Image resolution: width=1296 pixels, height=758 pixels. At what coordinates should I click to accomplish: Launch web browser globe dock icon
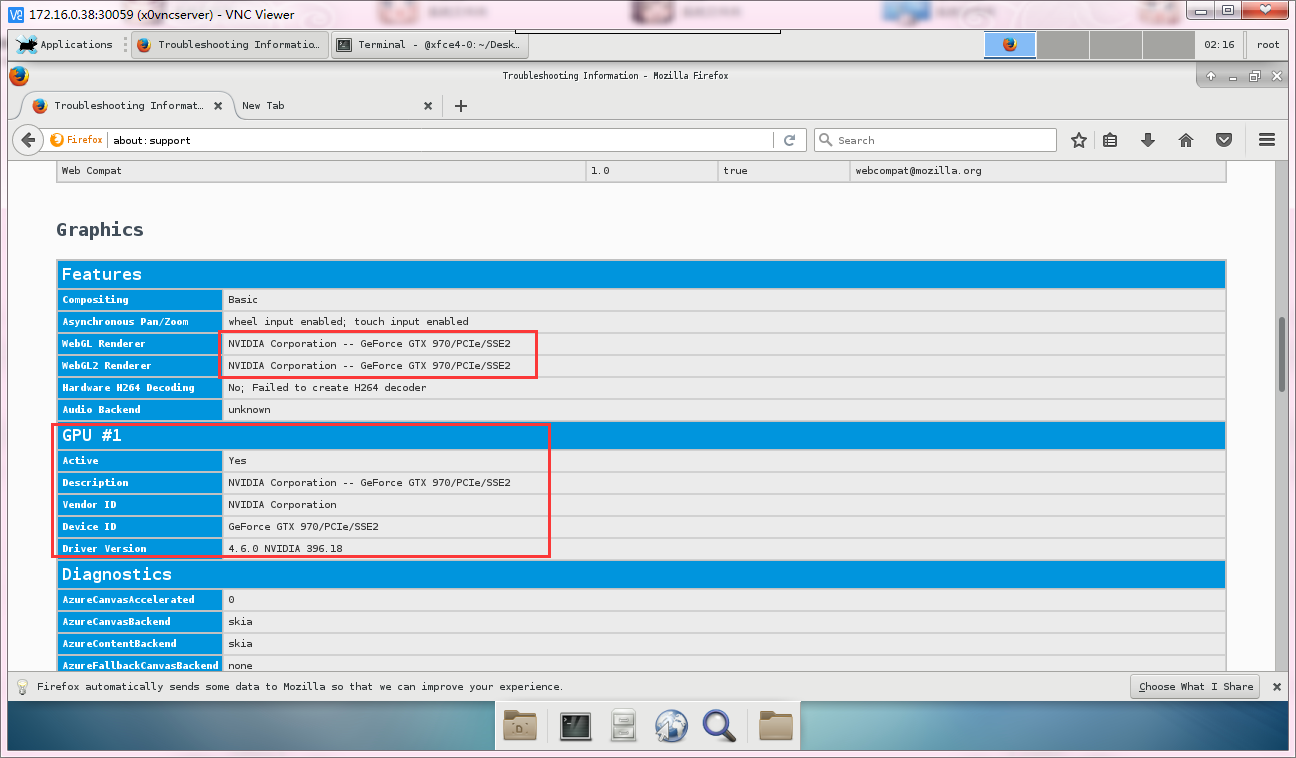point(670,726)
